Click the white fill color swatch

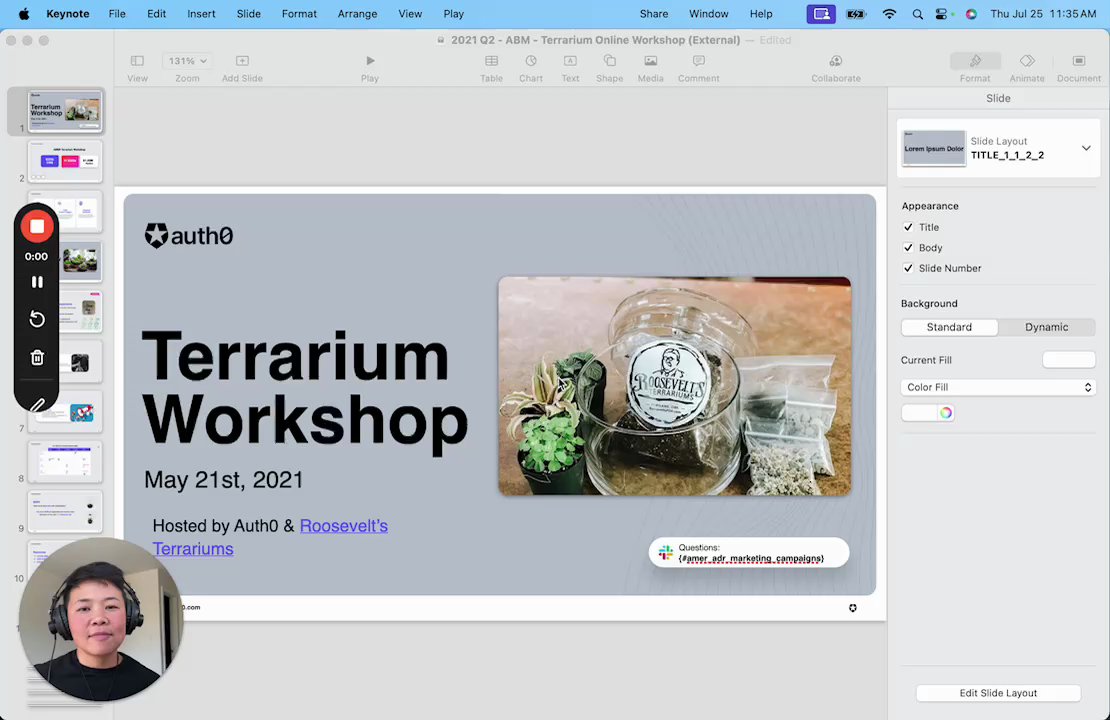coord(920,413)
